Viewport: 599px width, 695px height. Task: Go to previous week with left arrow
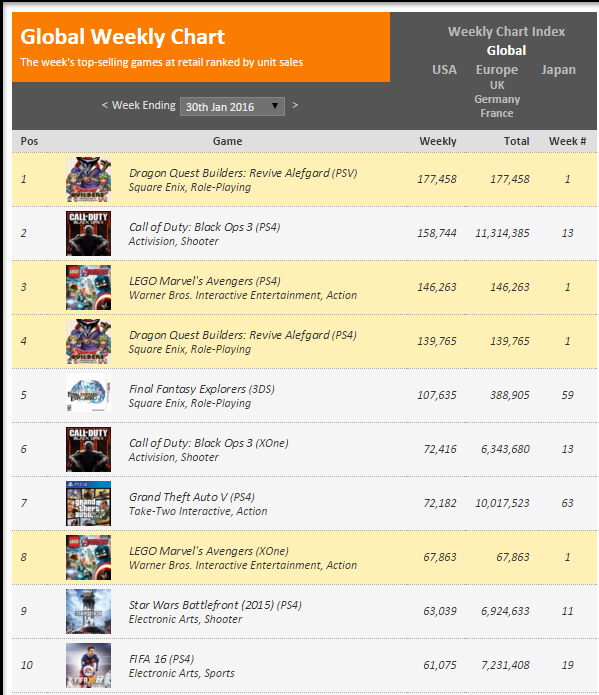(x=105, y=105)
